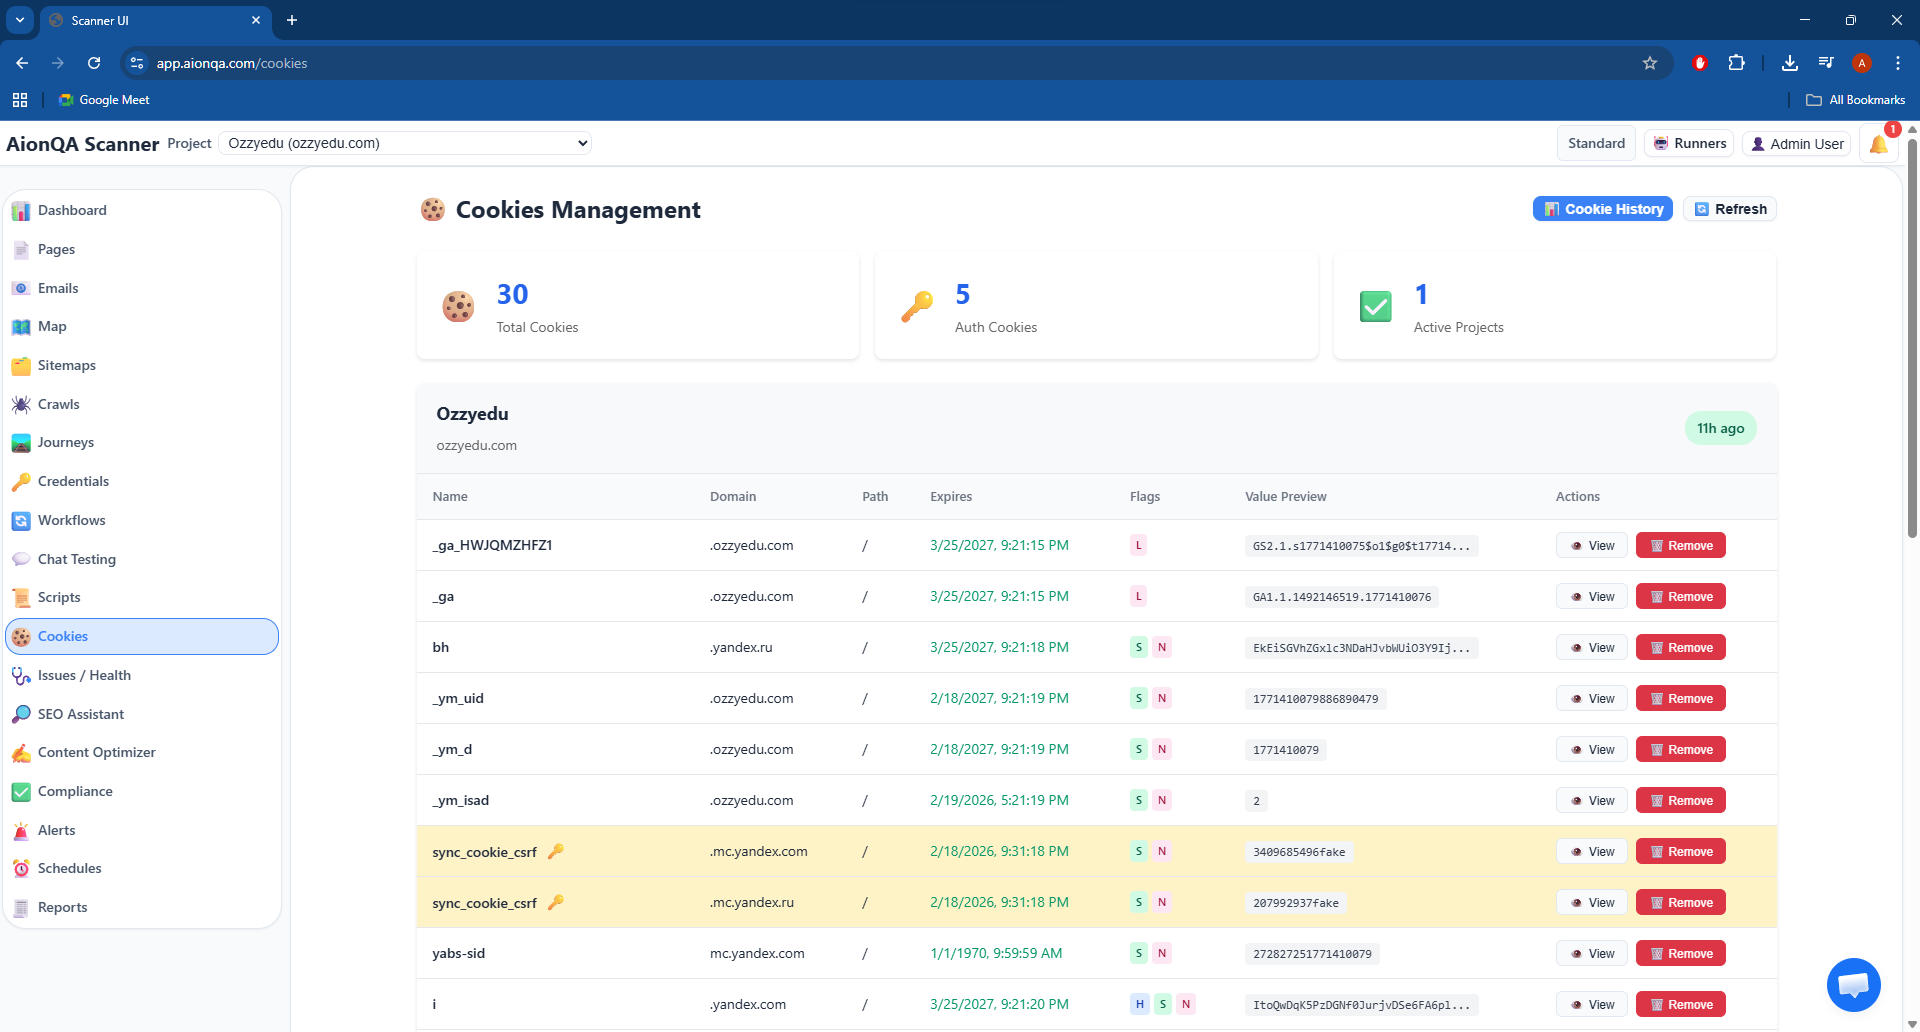Image resolution: width=1920 pixels, height=1032 pixels.
Task: Select Dashboard from sidebar
Action: click(x=72, y=210)
